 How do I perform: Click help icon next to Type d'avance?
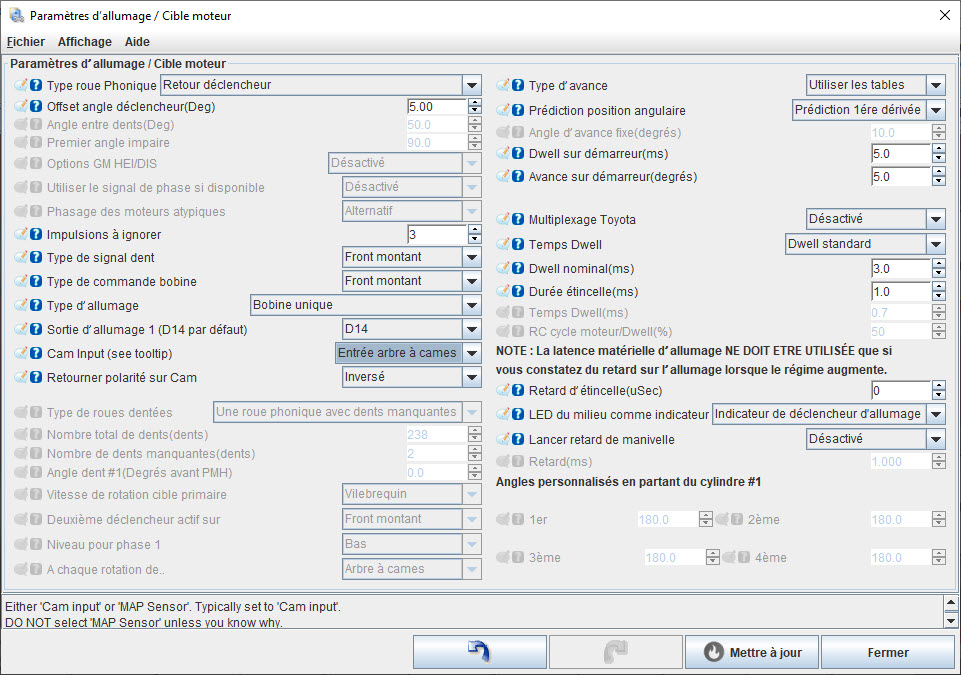(x=518, y=85)
